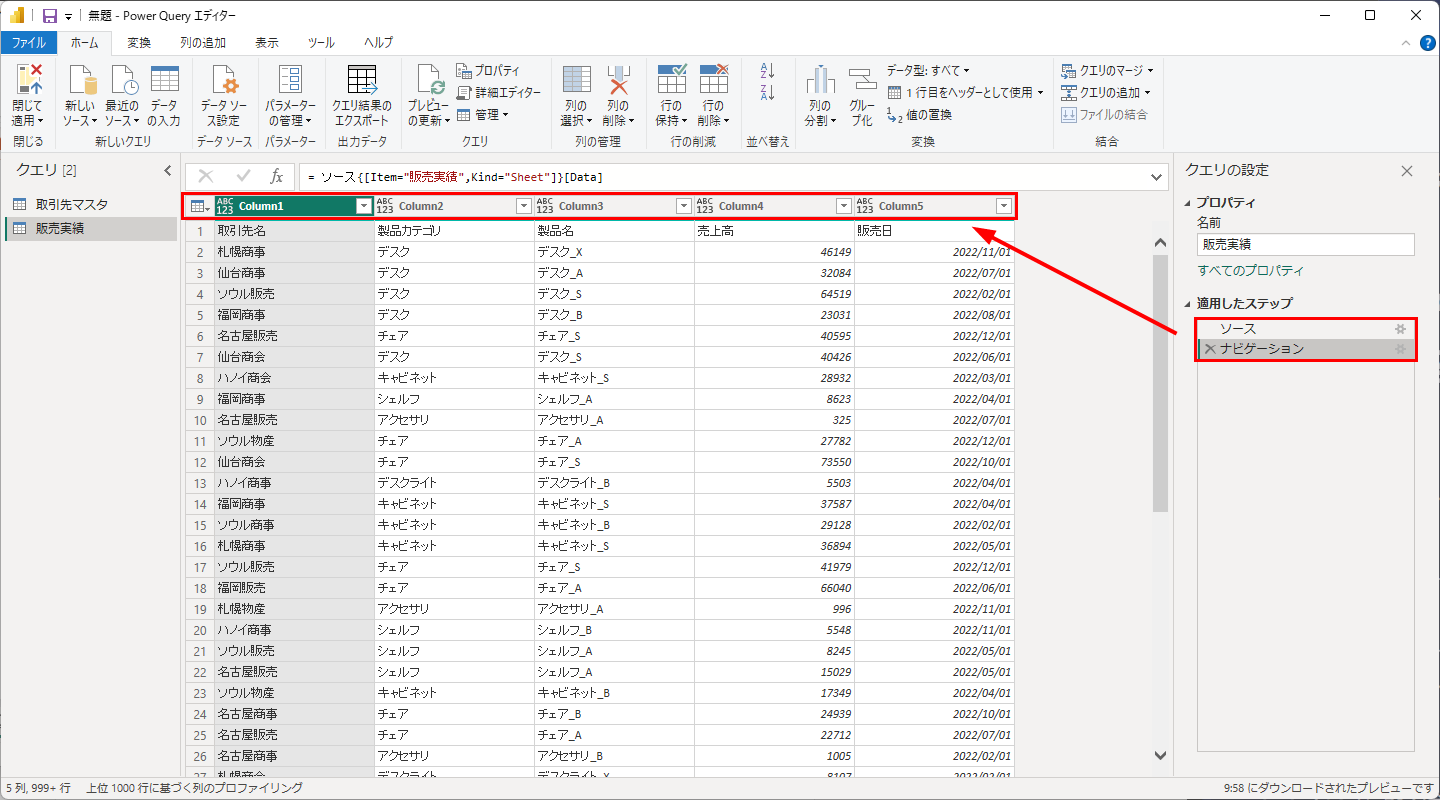Delete the ナビゲーション step with X
This screenshot has width=1440, height=800.
[1209, 349]
